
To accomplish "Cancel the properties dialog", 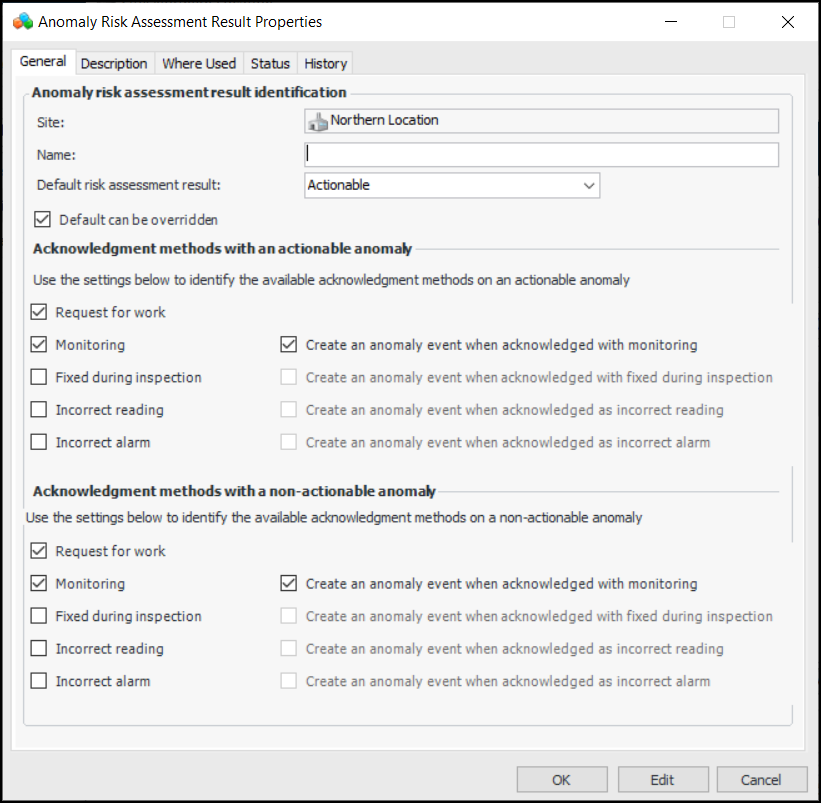I will (761, 780).
